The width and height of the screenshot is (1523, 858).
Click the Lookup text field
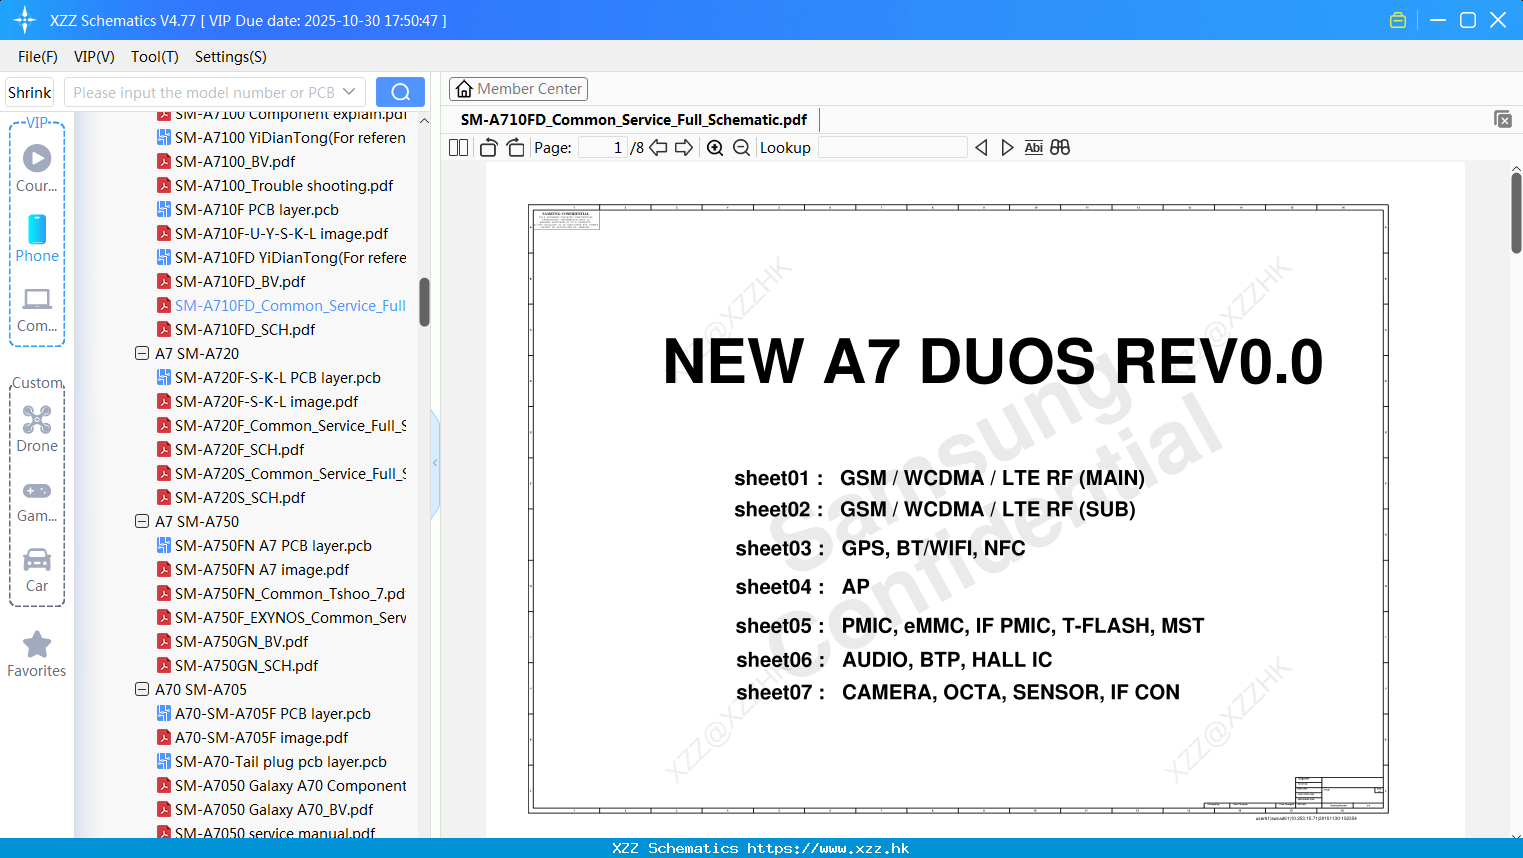[x=892, y=148]
